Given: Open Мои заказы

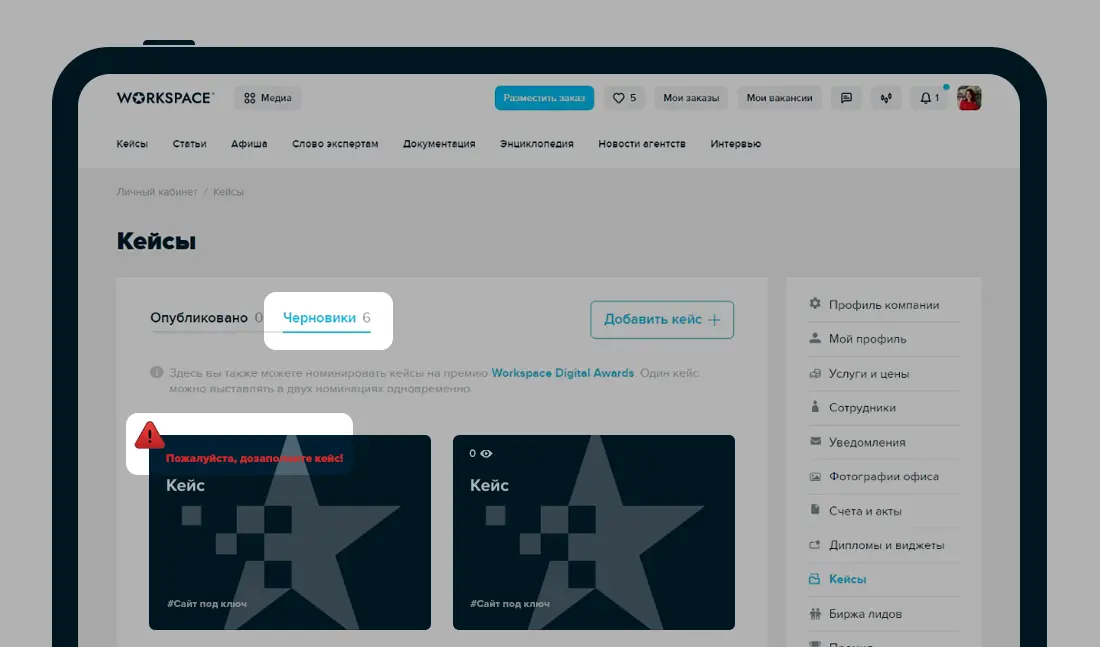Looking at the screenshot, I should 691,98.
